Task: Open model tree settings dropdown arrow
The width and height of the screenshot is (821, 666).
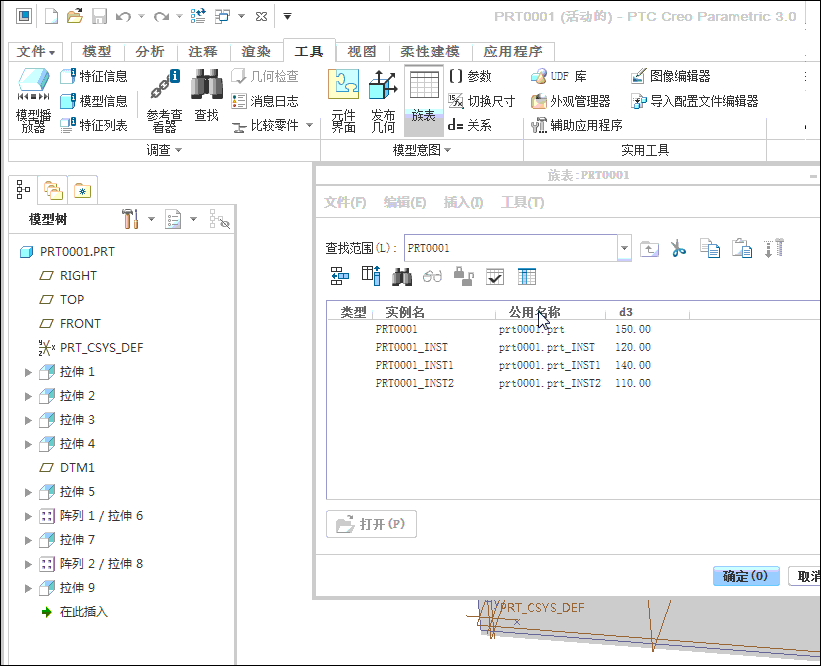Action: pyautogui.click(x=151, y=219)
